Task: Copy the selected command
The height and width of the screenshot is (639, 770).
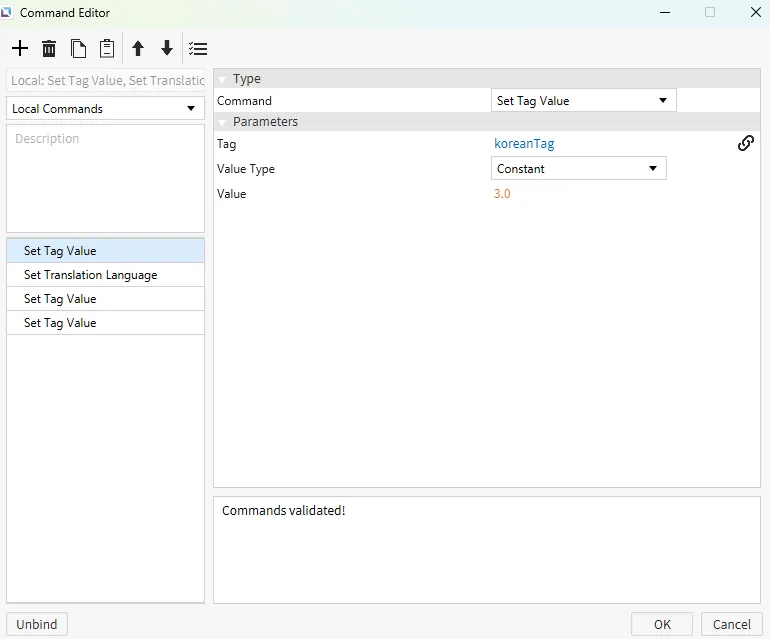Action: (78, 48)
